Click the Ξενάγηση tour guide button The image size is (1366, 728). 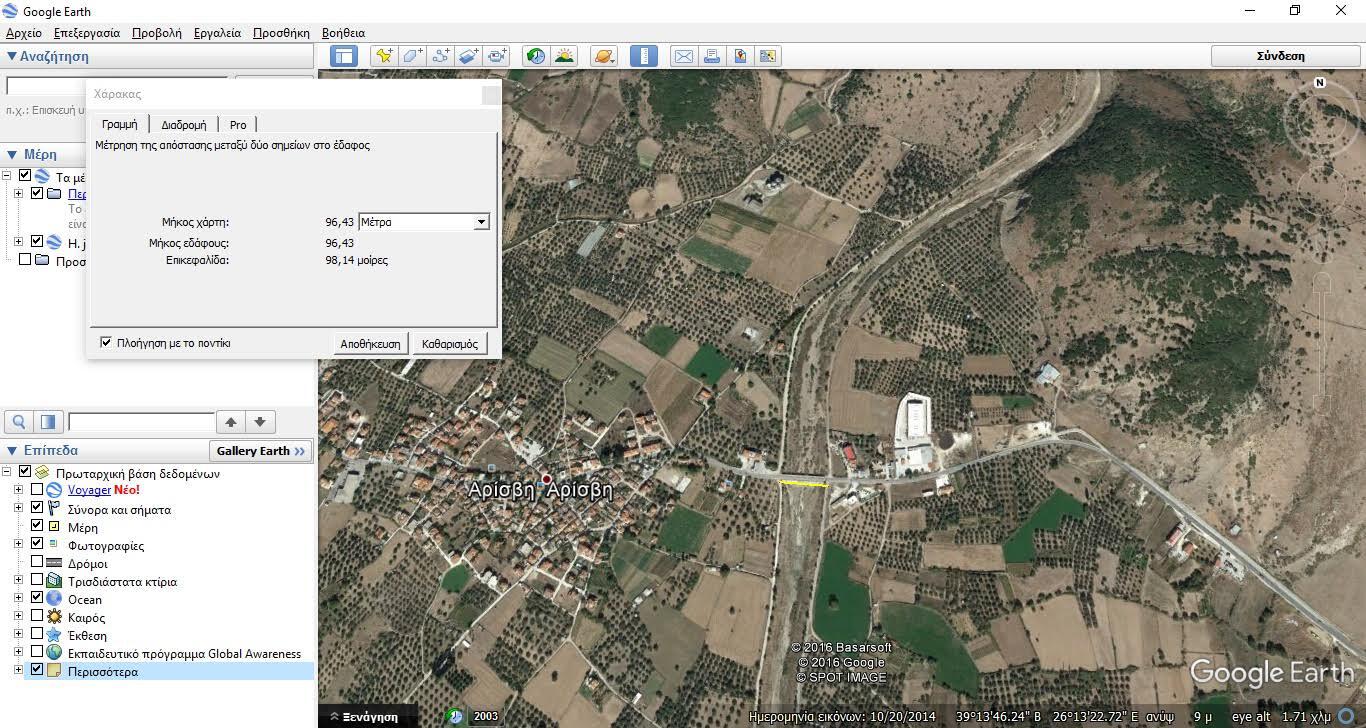click(364, 716)
